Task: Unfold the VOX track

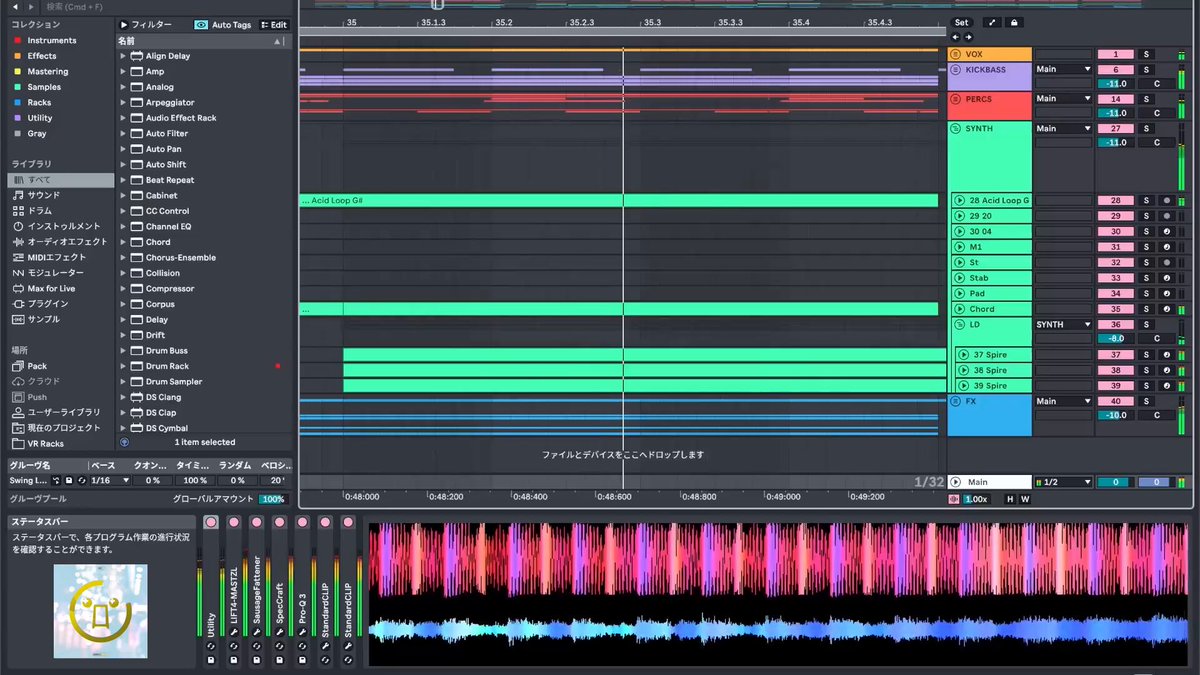Action: pyautogui.click(x=956, y=54)
